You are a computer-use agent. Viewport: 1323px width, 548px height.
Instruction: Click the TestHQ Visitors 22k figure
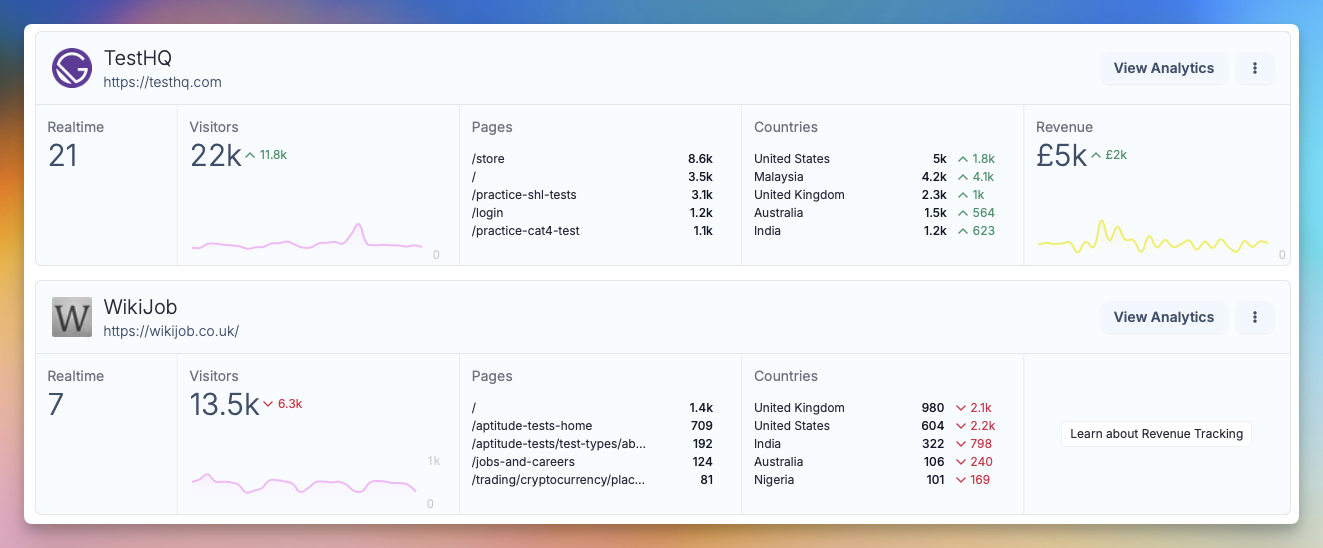(216, 156)
